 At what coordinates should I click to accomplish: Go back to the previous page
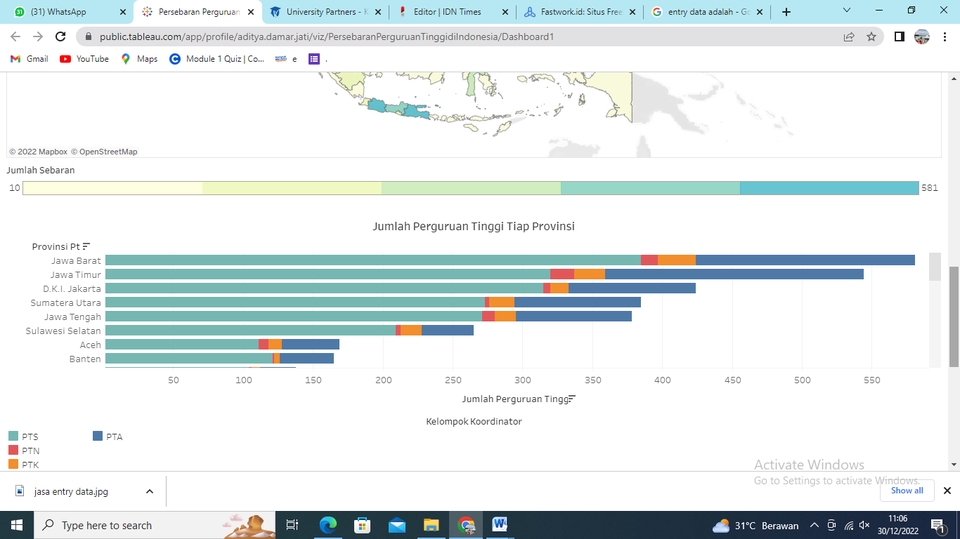[x=15, y=37]
